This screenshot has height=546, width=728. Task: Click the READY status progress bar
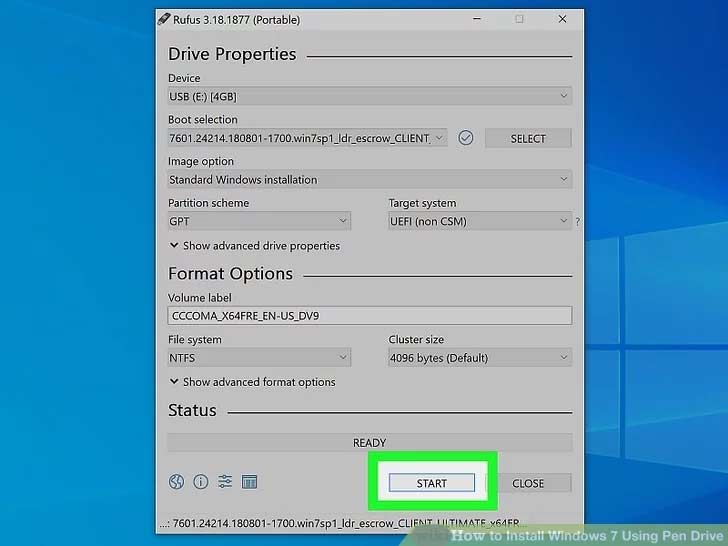[370, 442]
